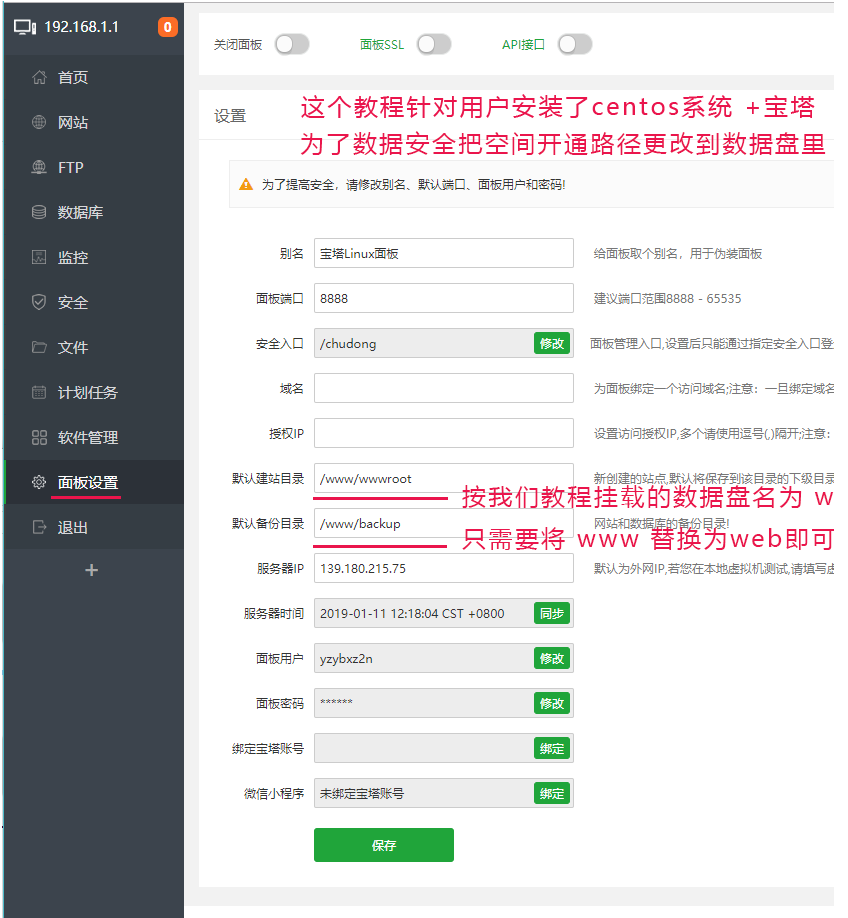Click the shield icon for 安全

click(x=39, y=302)
